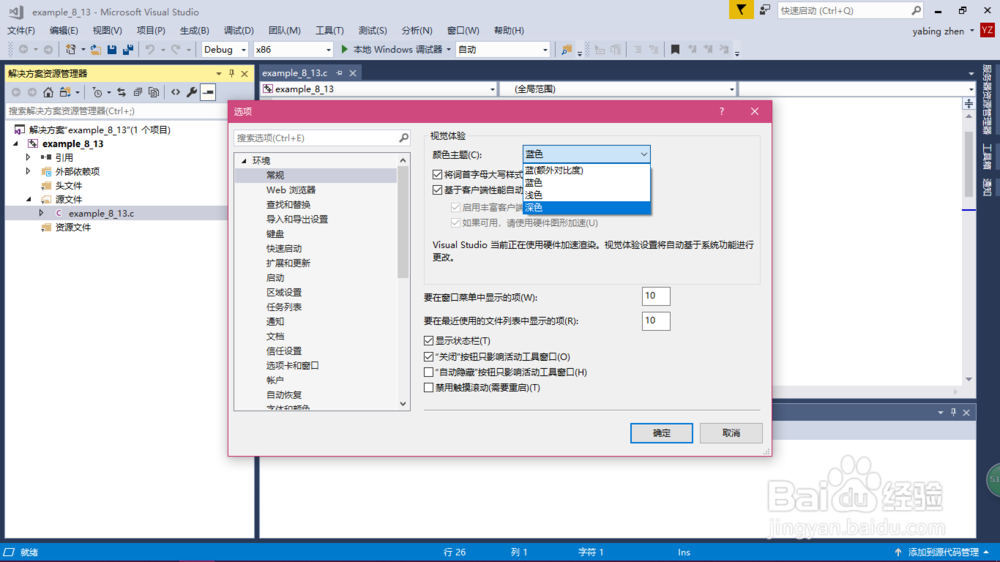Click the new project toolbar icon
The image size is (1000, 562).
[71, 49]
